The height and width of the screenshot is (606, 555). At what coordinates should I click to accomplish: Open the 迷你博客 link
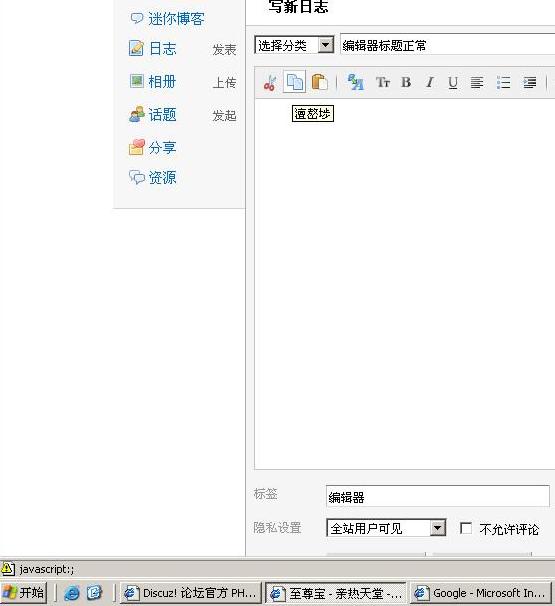click(x=176, y=19)
